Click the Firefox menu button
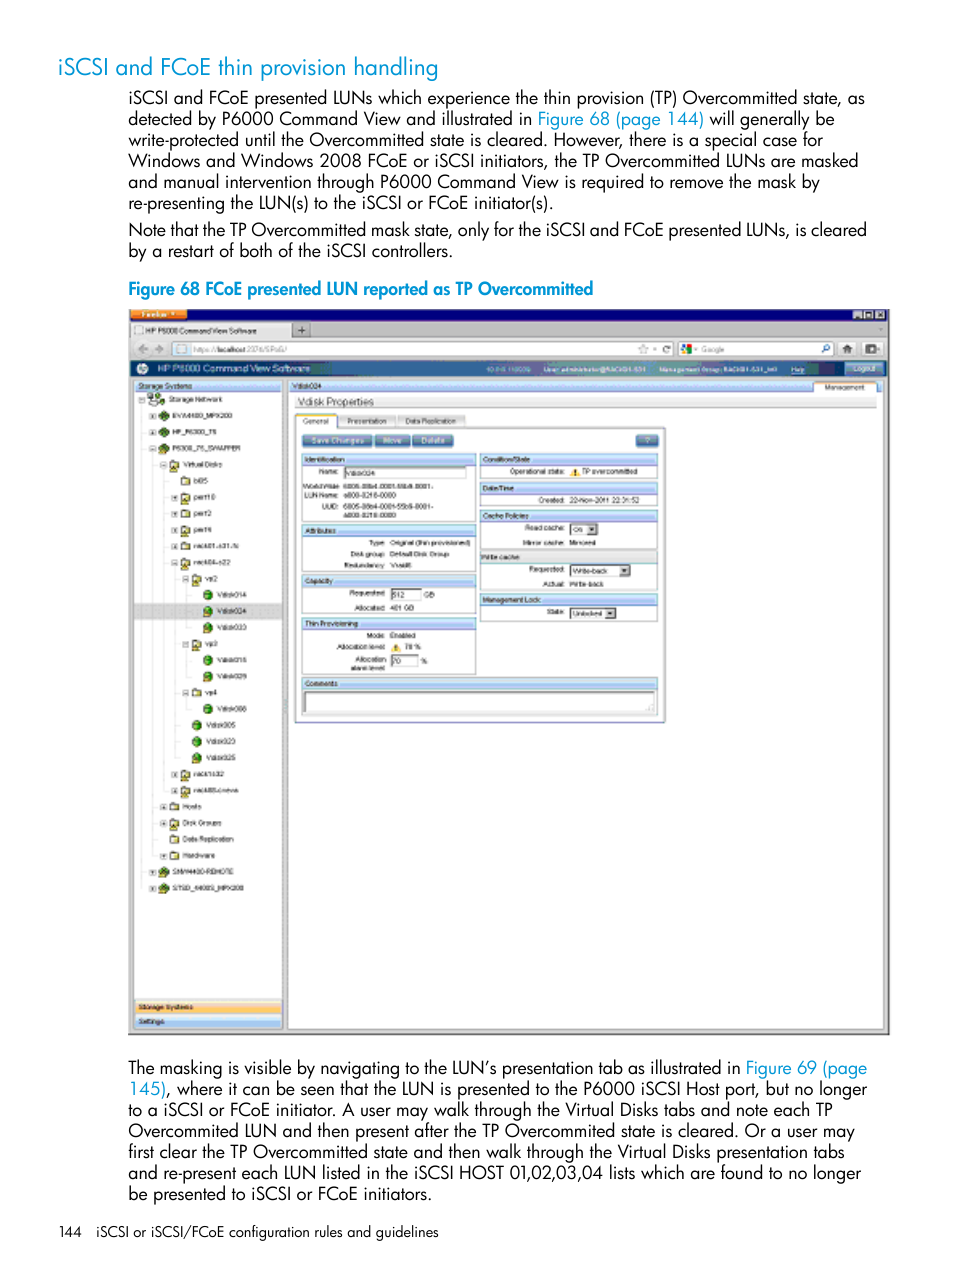 coord(158,315)
